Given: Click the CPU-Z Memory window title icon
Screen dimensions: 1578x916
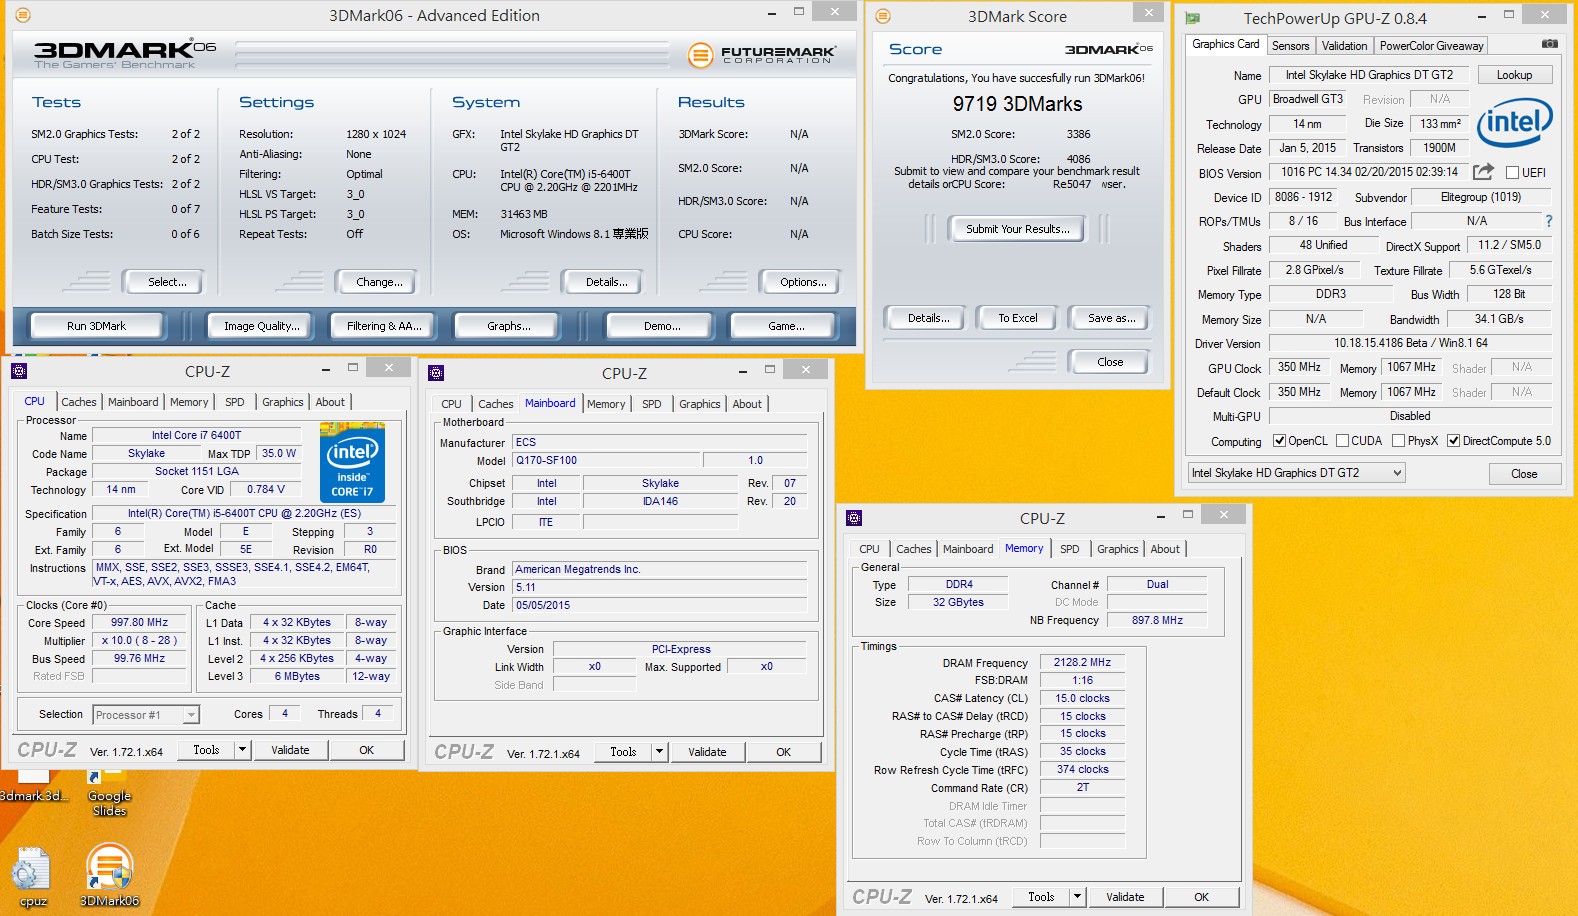Looking at the screenshot, I should 854,518.
